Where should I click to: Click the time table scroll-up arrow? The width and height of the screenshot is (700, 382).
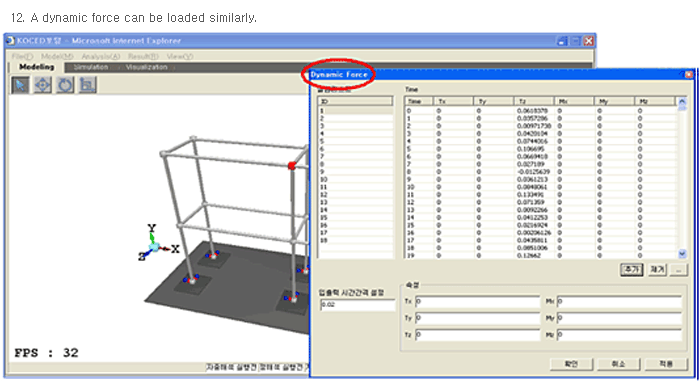[x=682, y=102]
